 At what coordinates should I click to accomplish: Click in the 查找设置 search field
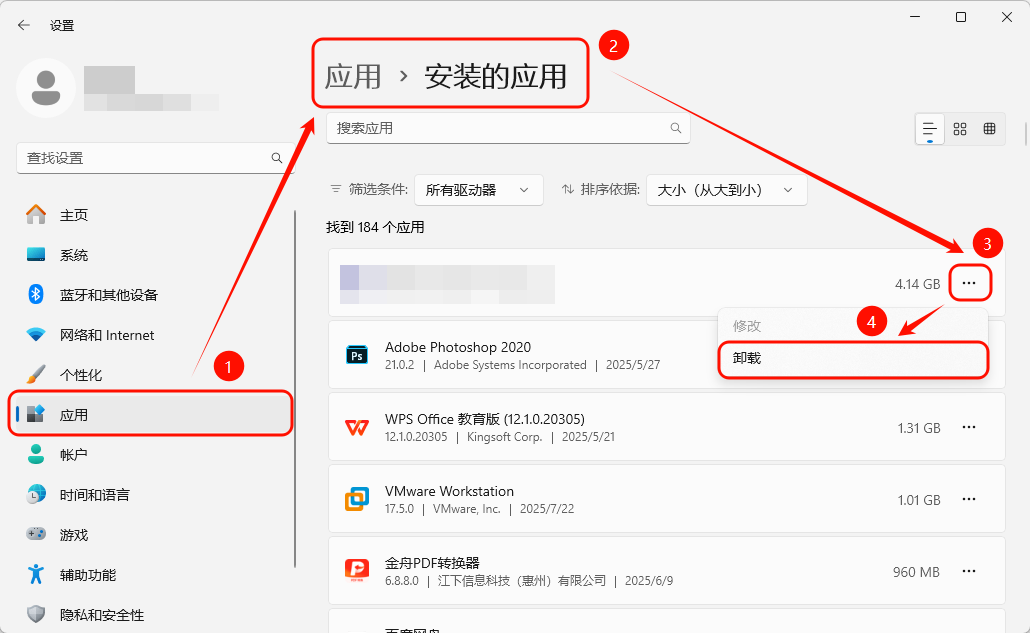155,158
